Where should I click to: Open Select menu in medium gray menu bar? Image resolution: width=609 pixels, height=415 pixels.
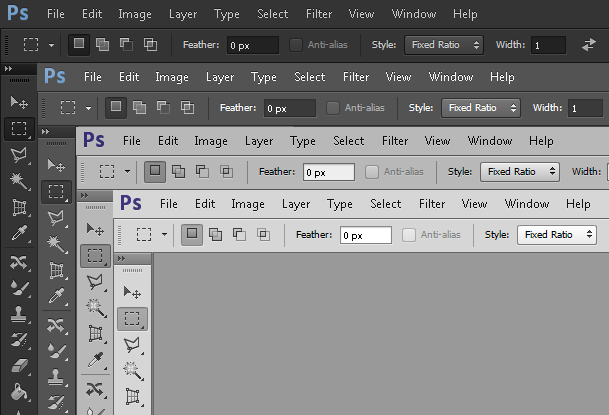click(348, 141)
